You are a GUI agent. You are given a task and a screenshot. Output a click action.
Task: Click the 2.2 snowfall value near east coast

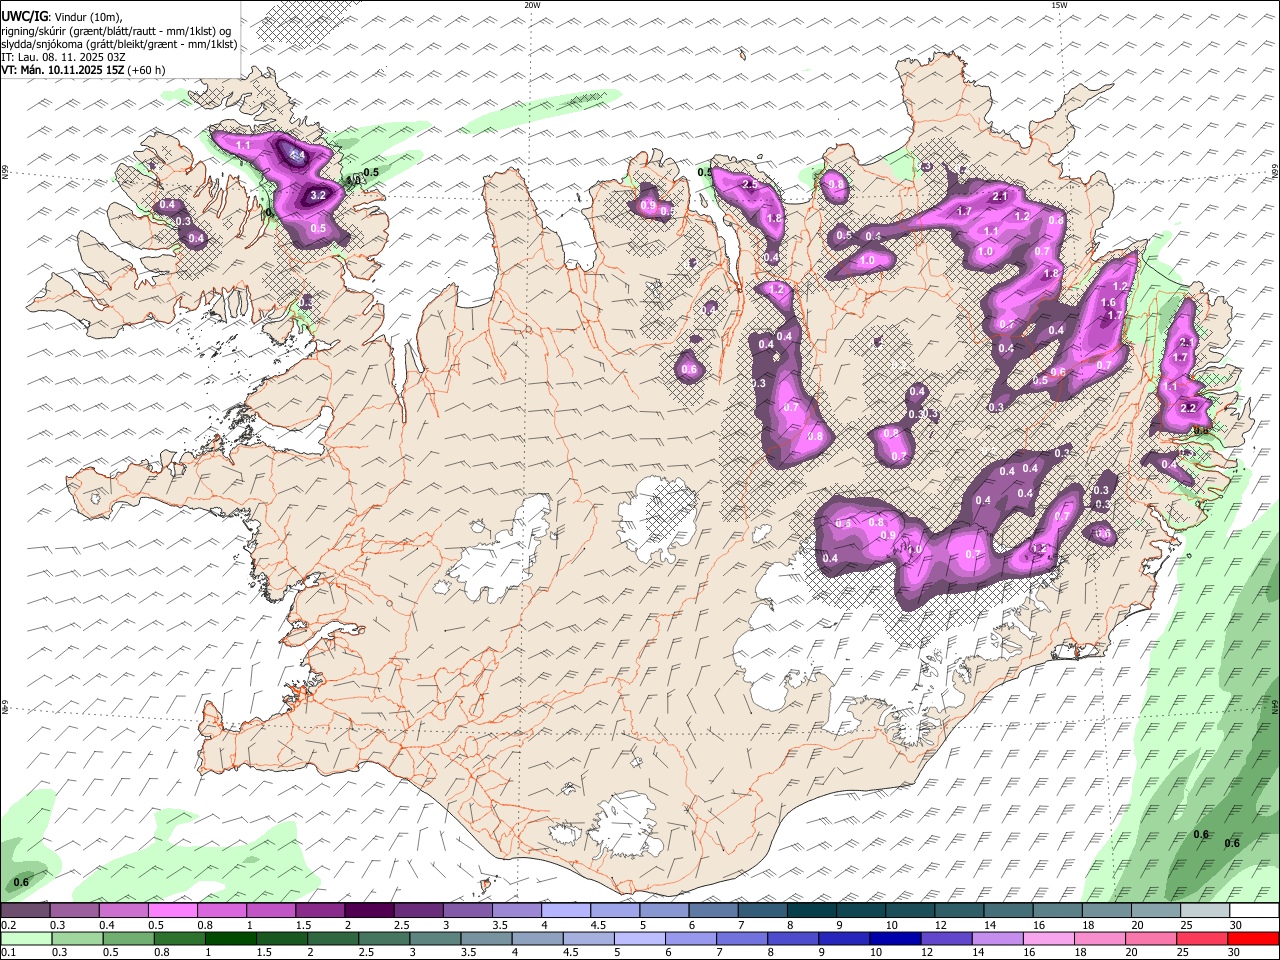click(1189, 408)
